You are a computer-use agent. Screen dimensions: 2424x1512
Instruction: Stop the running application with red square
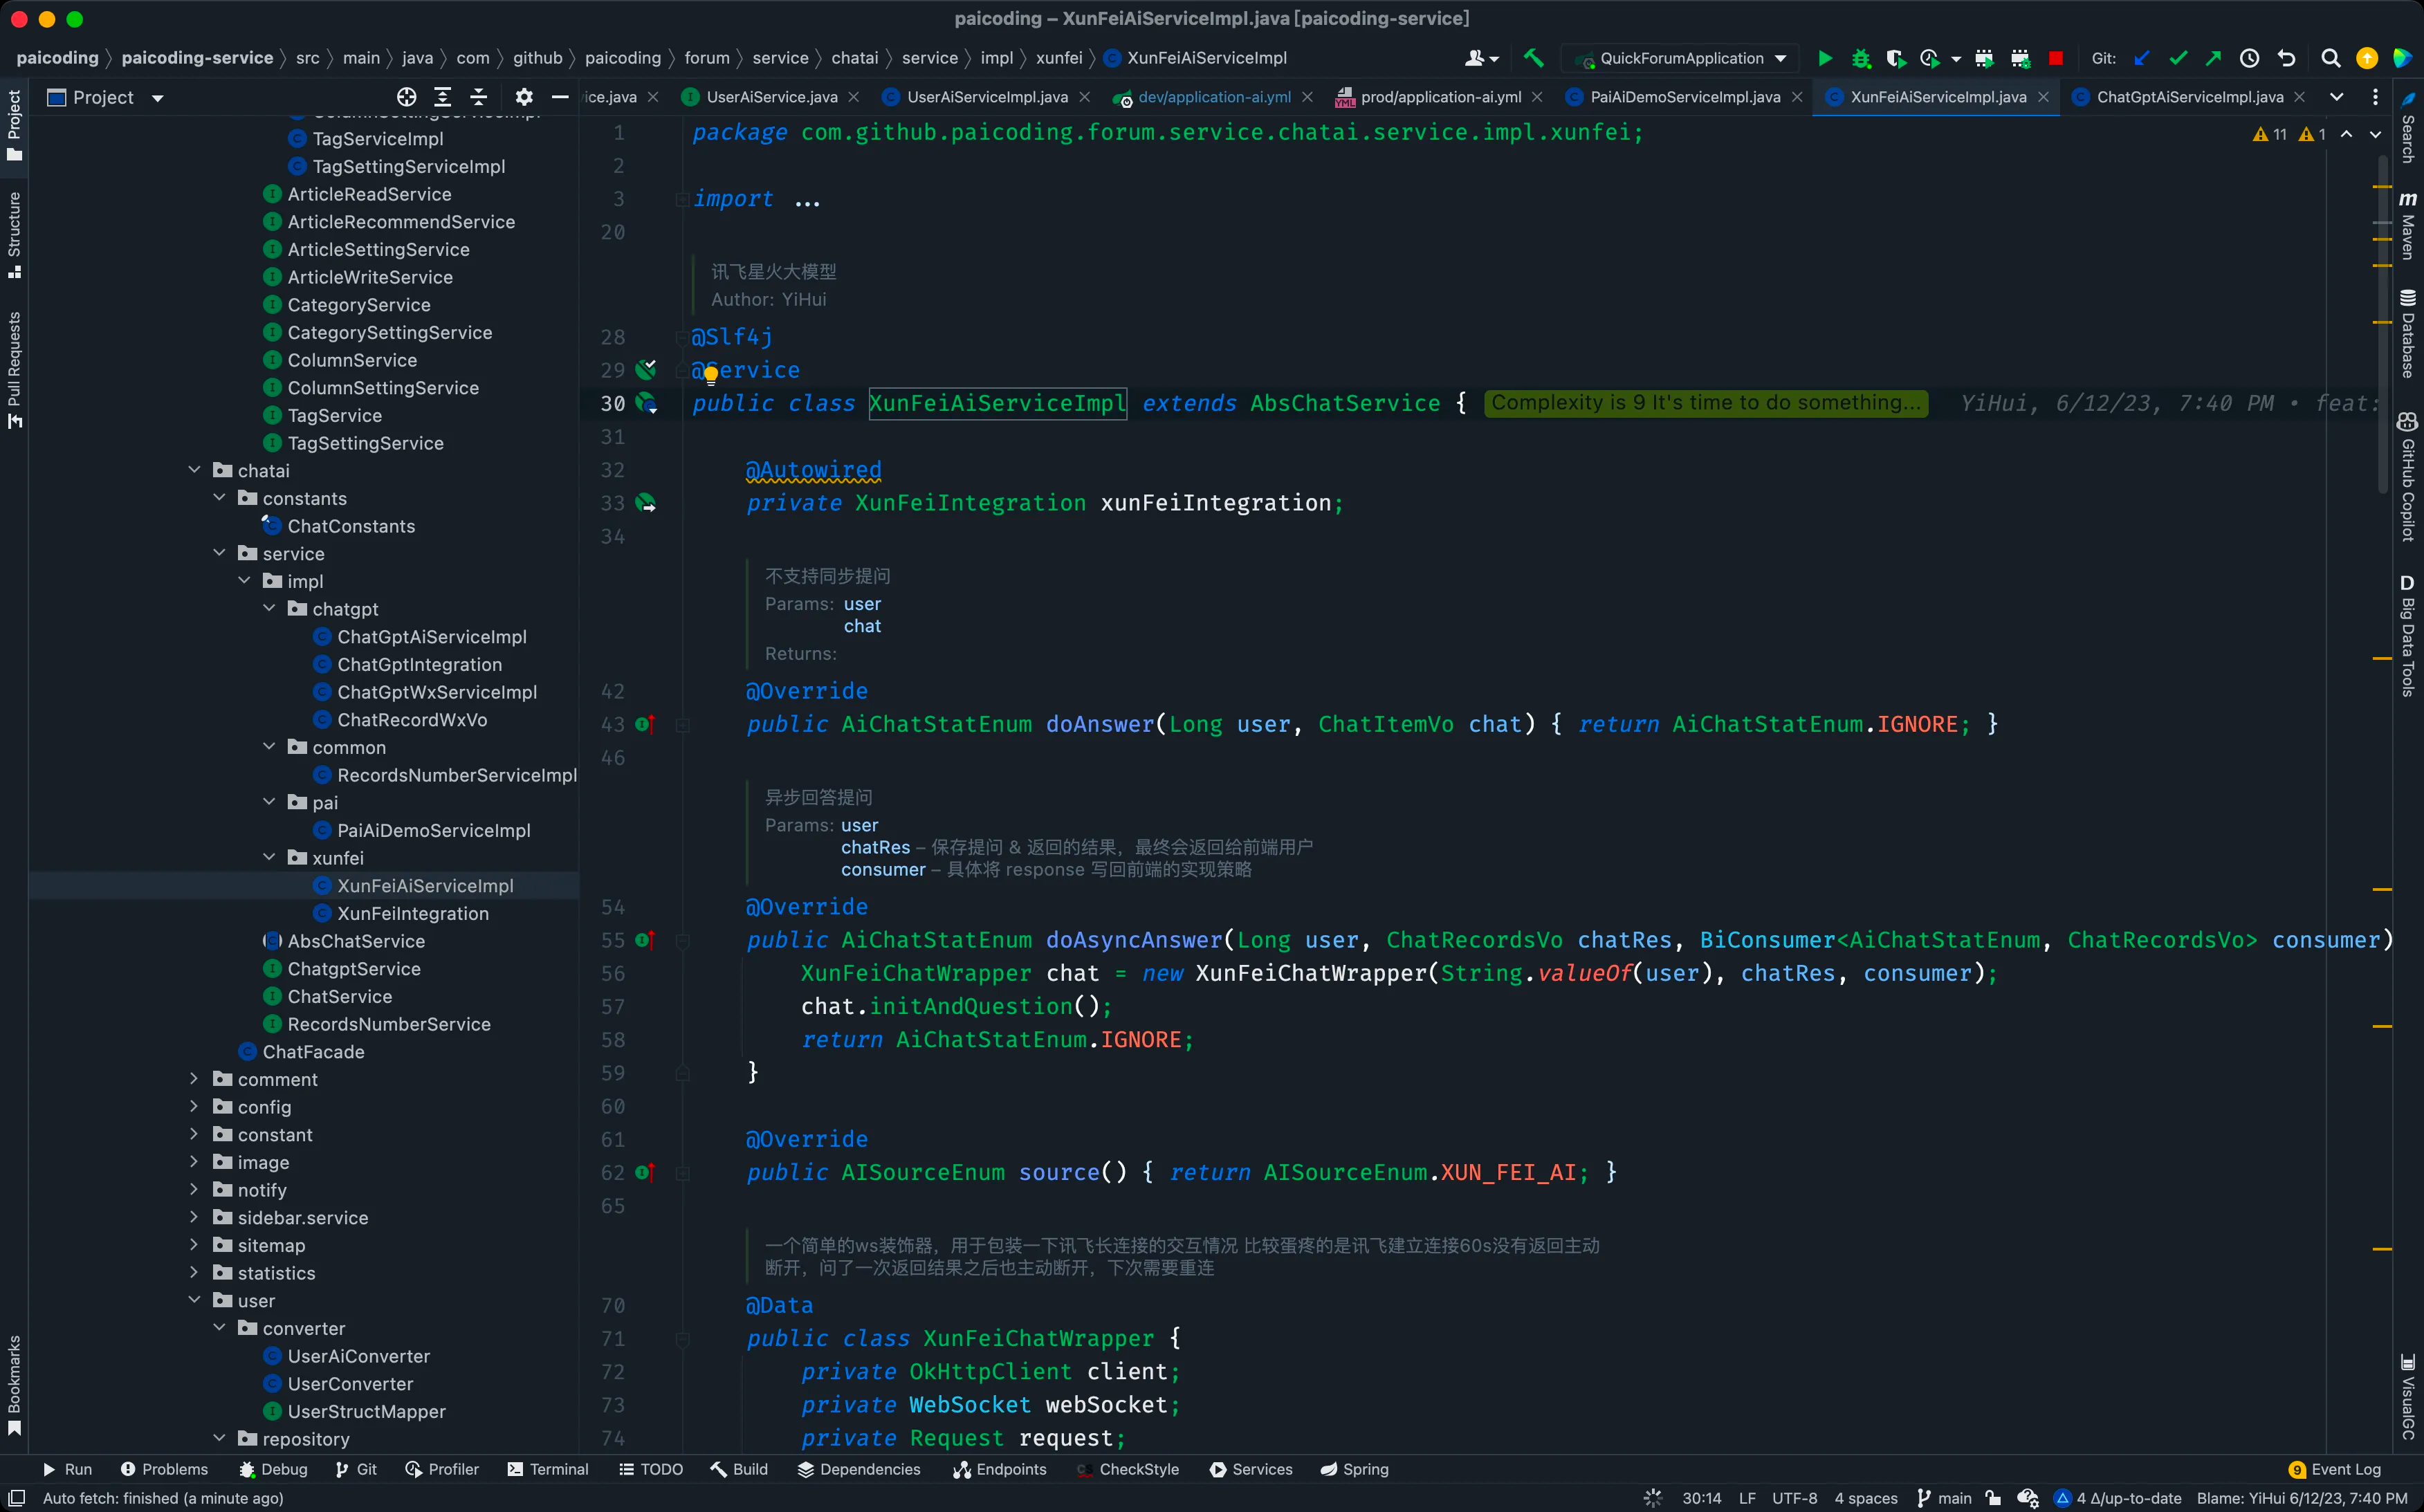click(x=2055, y=58)
